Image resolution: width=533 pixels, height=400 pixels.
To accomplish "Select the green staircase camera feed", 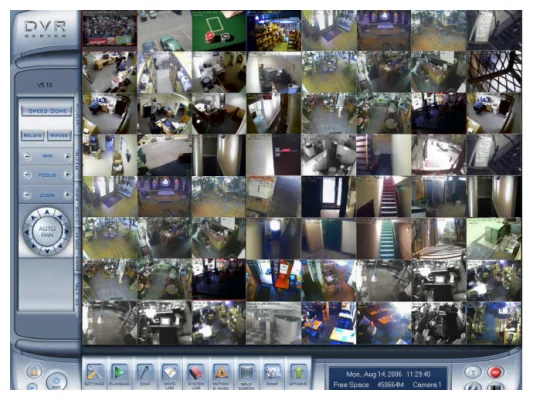I will click(384, 238).
